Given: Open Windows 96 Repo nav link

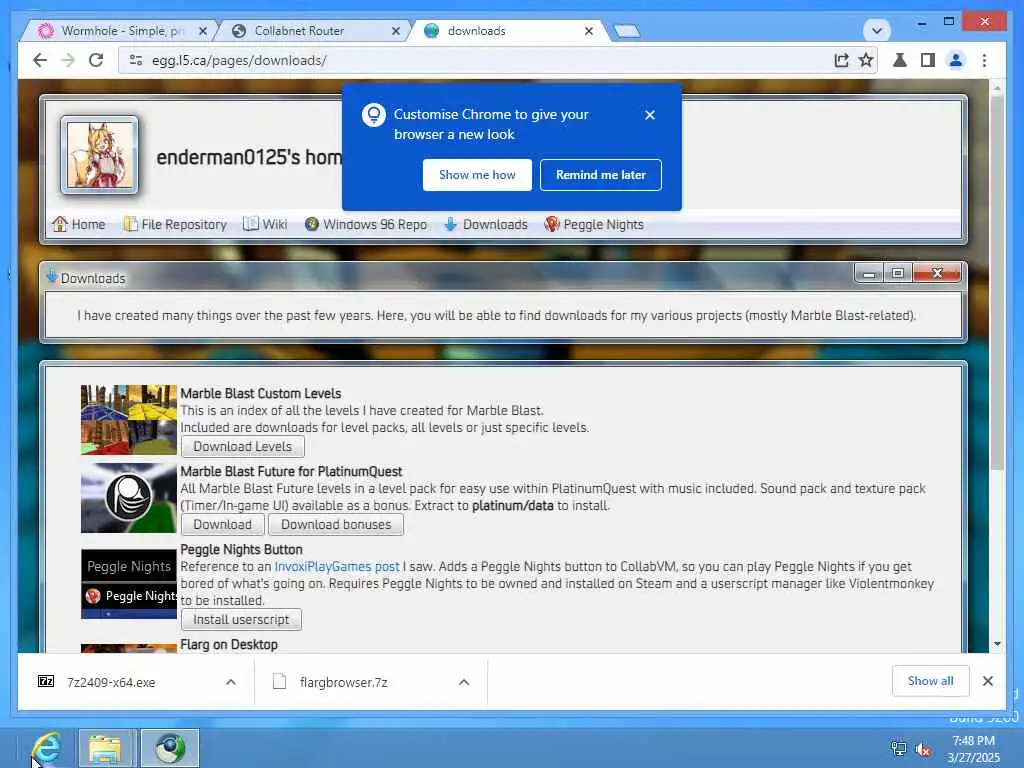Looking at the screenshot, I should click(x=366, y=225).
